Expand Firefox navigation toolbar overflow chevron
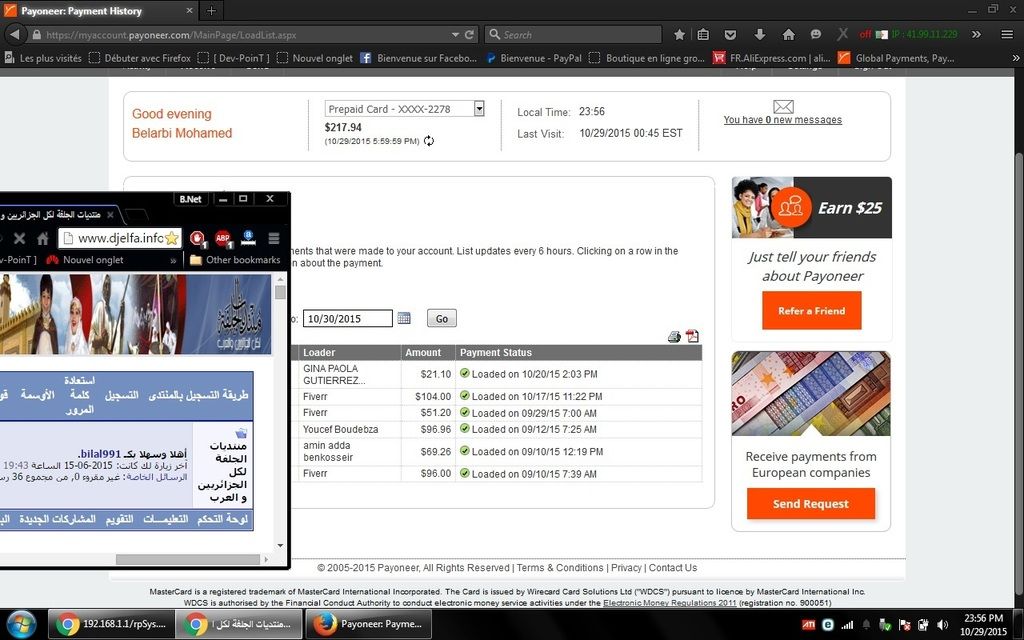This screenshot has width=1024, height=640. pos(976,35)
